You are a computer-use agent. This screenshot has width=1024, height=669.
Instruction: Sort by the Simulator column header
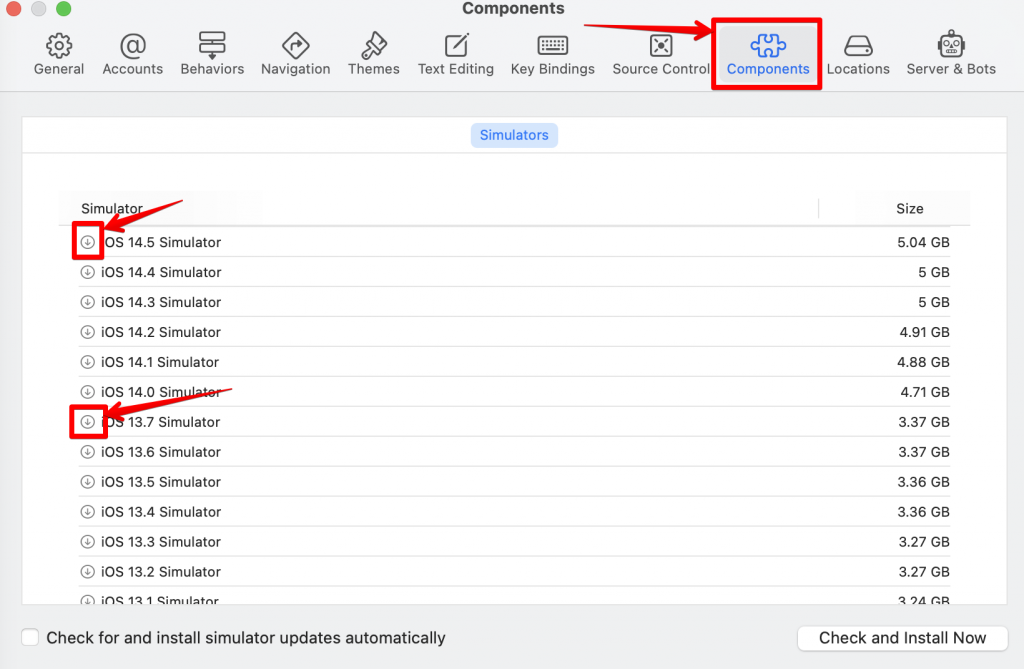click(112, 208)
